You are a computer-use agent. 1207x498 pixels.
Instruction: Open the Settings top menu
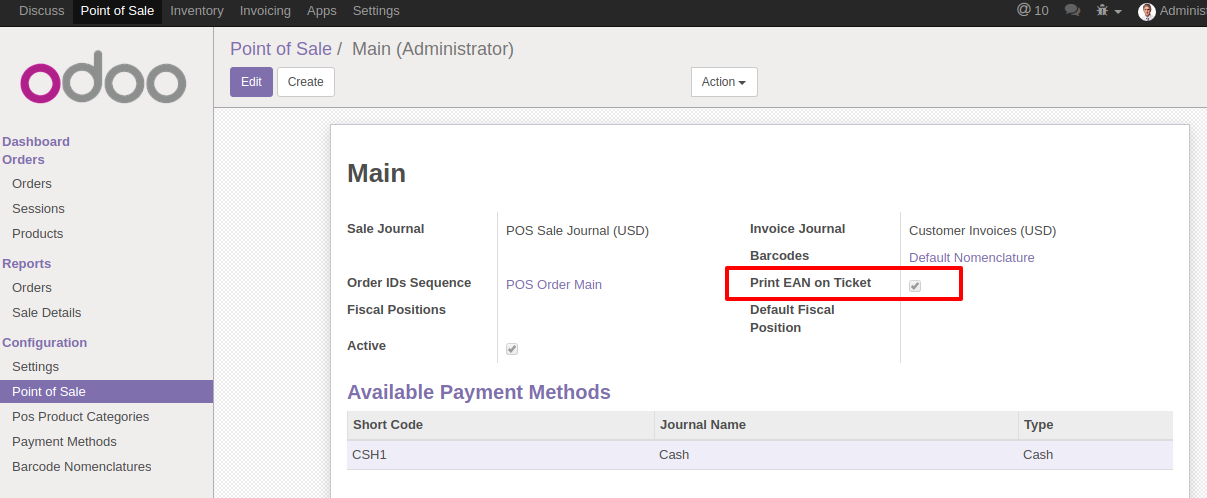376,11
